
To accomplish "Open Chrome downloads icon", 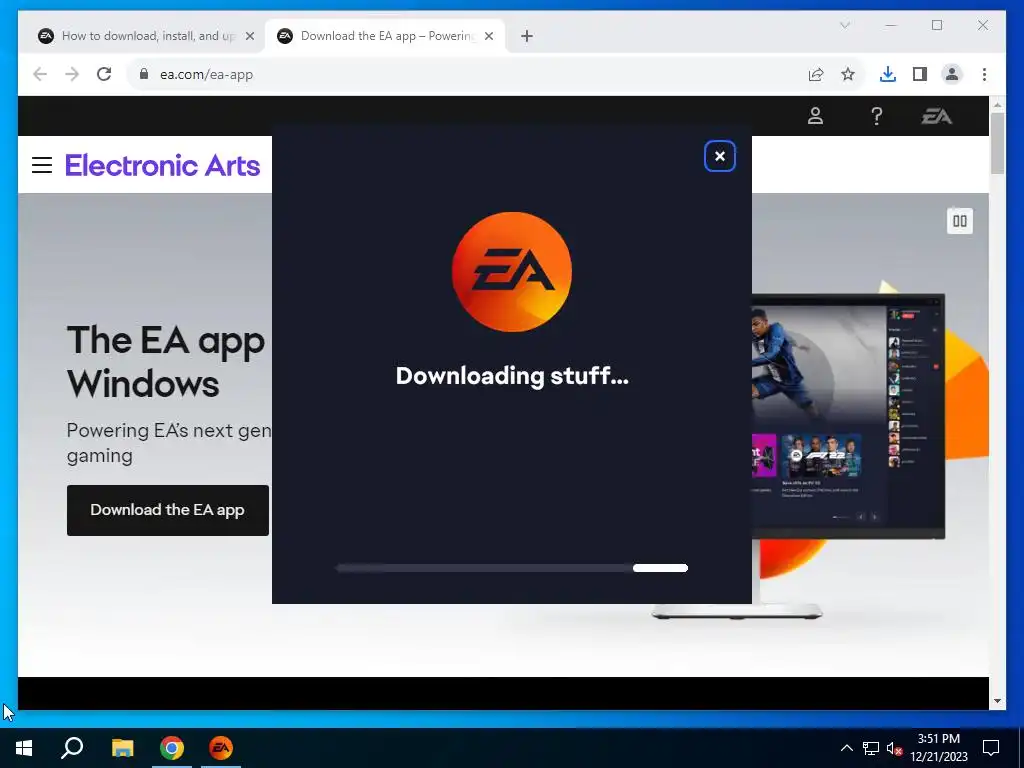I will (888, 74).
